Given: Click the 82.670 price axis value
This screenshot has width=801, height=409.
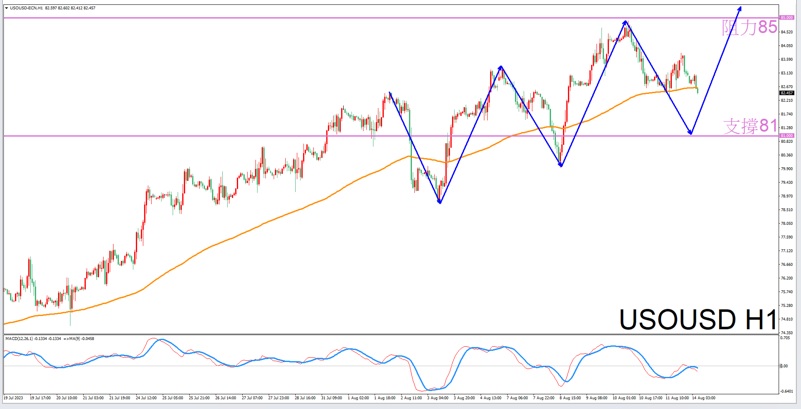Looking at the screenshot, I should pos(786,86).
